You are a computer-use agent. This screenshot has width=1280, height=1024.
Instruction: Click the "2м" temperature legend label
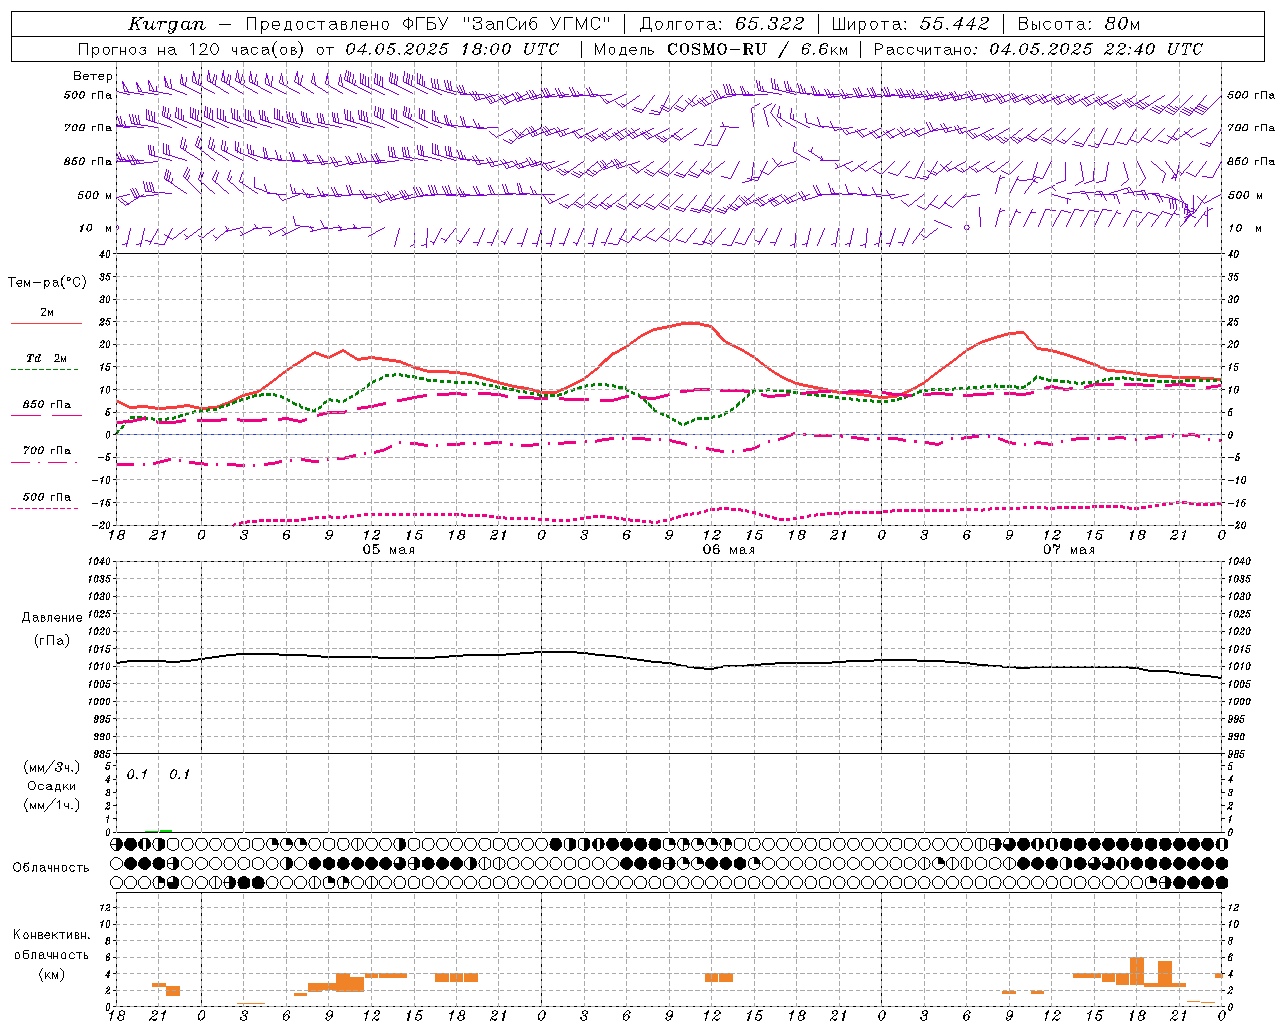[47, 313]
